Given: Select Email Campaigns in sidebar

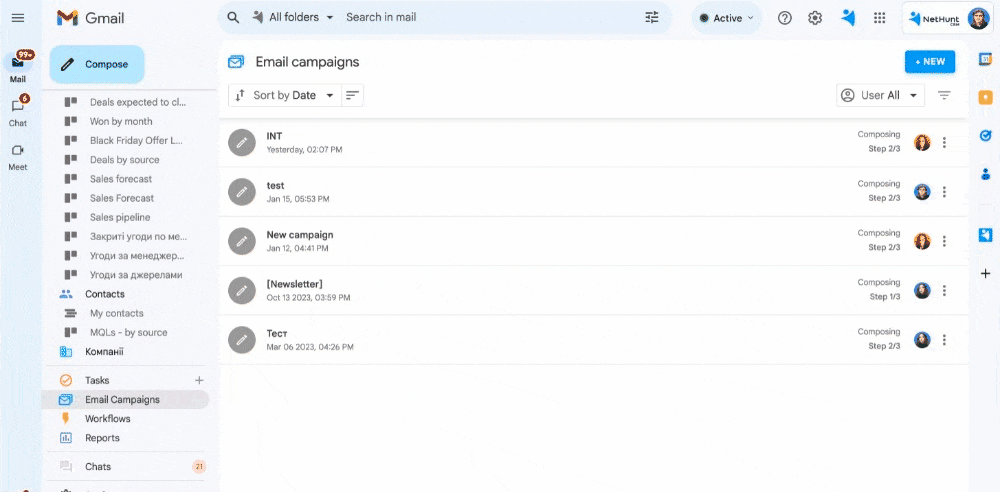Looking at the screenshot, I should (x=126, y=399).
